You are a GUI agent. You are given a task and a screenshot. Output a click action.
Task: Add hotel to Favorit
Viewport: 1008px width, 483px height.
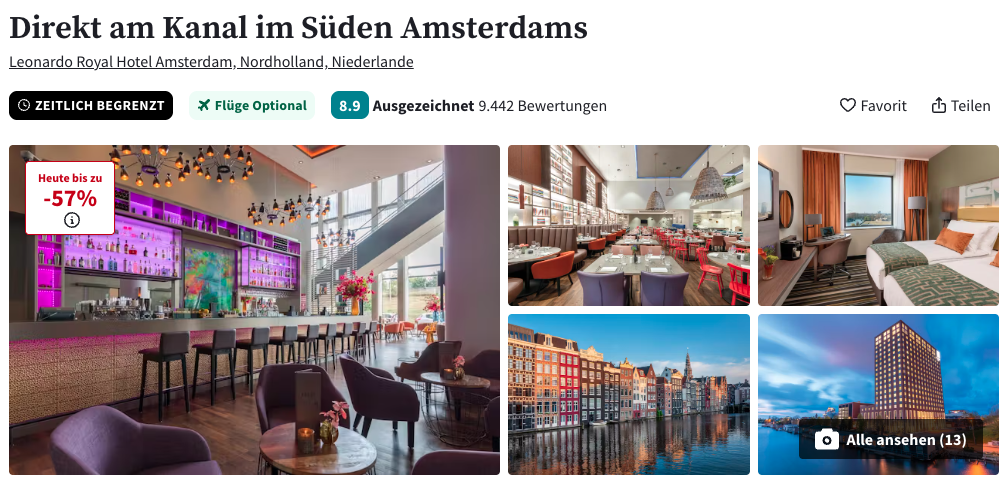pyautogui.click(x=873, y=105)
